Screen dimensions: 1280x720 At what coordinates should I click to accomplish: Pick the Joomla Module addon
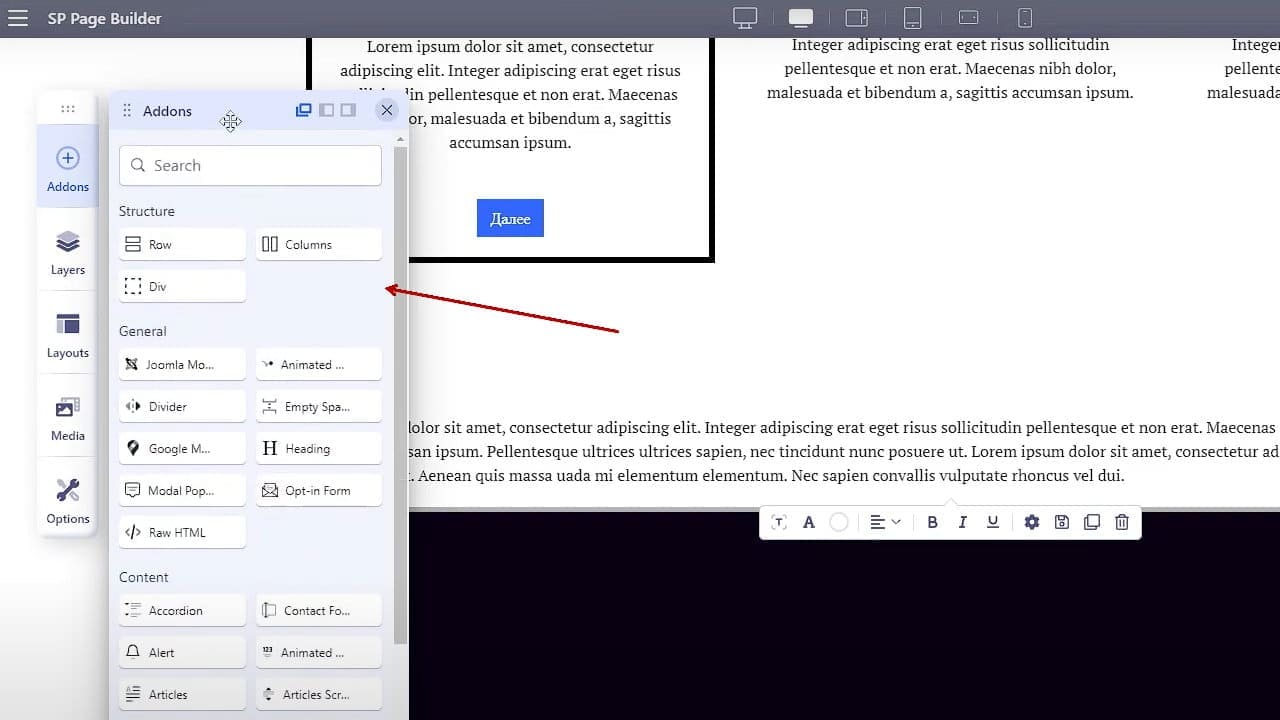point(182,364)
